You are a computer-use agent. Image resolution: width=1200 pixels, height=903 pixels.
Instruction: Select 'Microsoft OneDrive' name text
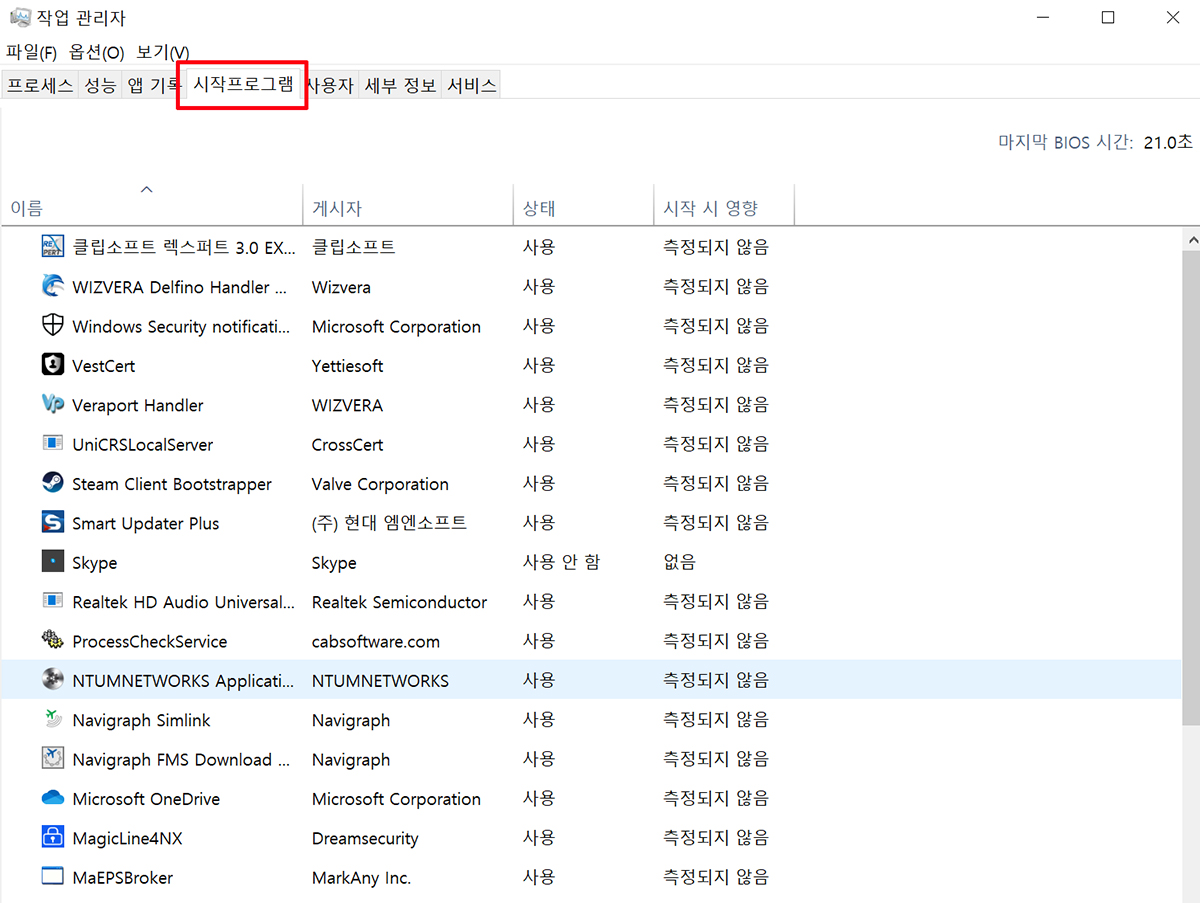pos(146,799)
